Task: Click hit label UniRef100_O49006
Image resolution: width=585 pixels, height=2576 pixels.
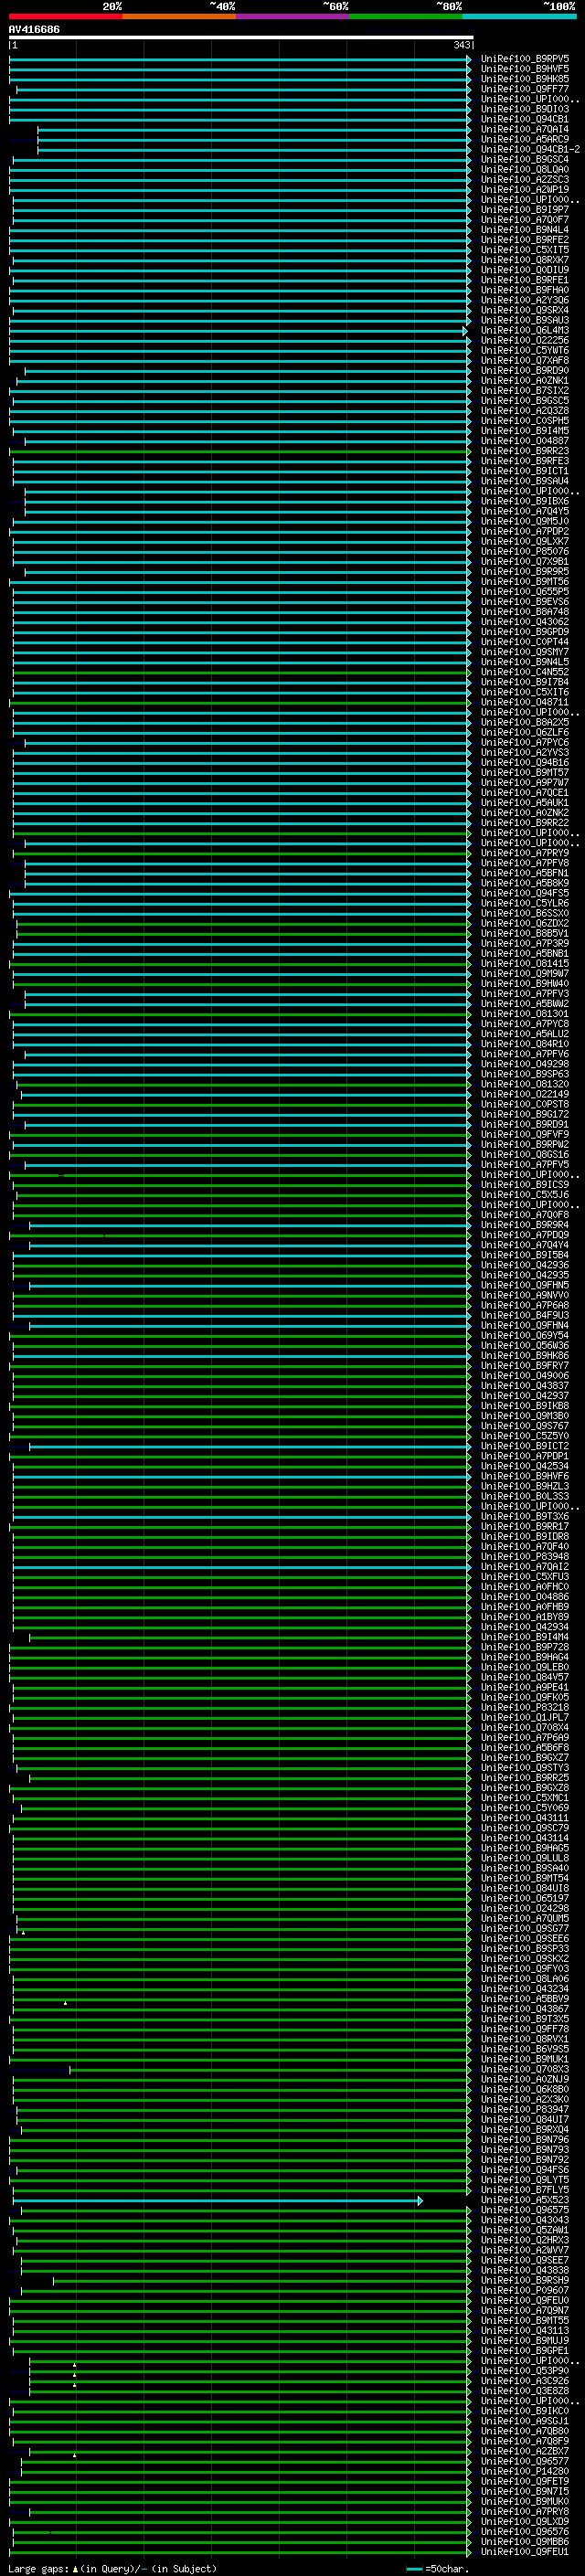Action: click(525, 1376)
